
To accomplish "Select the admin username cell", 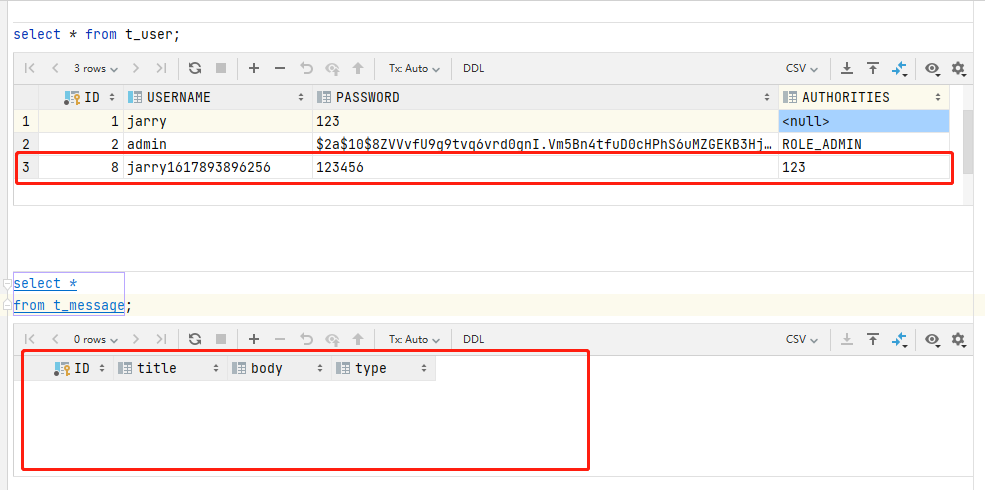I will pyautogui.click(x=218, y=144).
